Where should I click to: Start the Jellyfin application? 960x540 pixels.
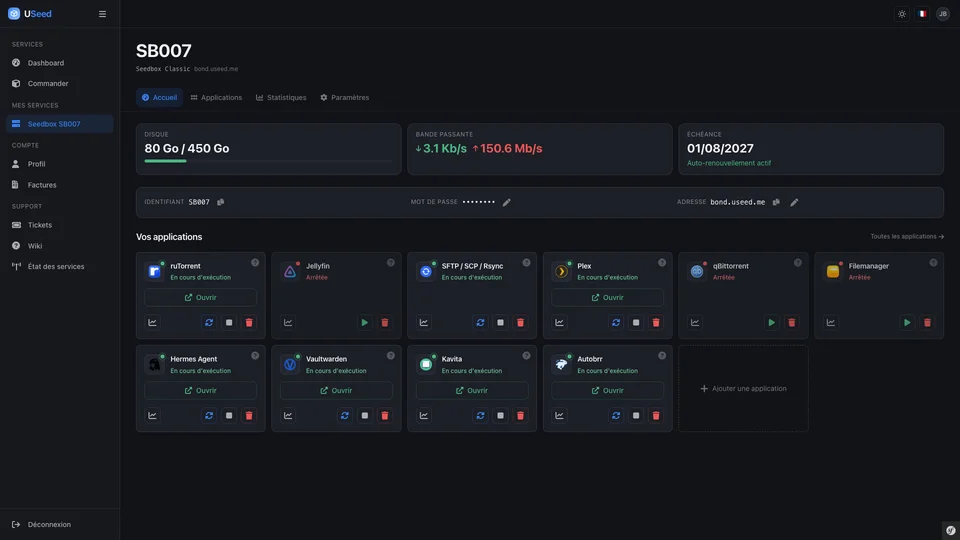365,323
